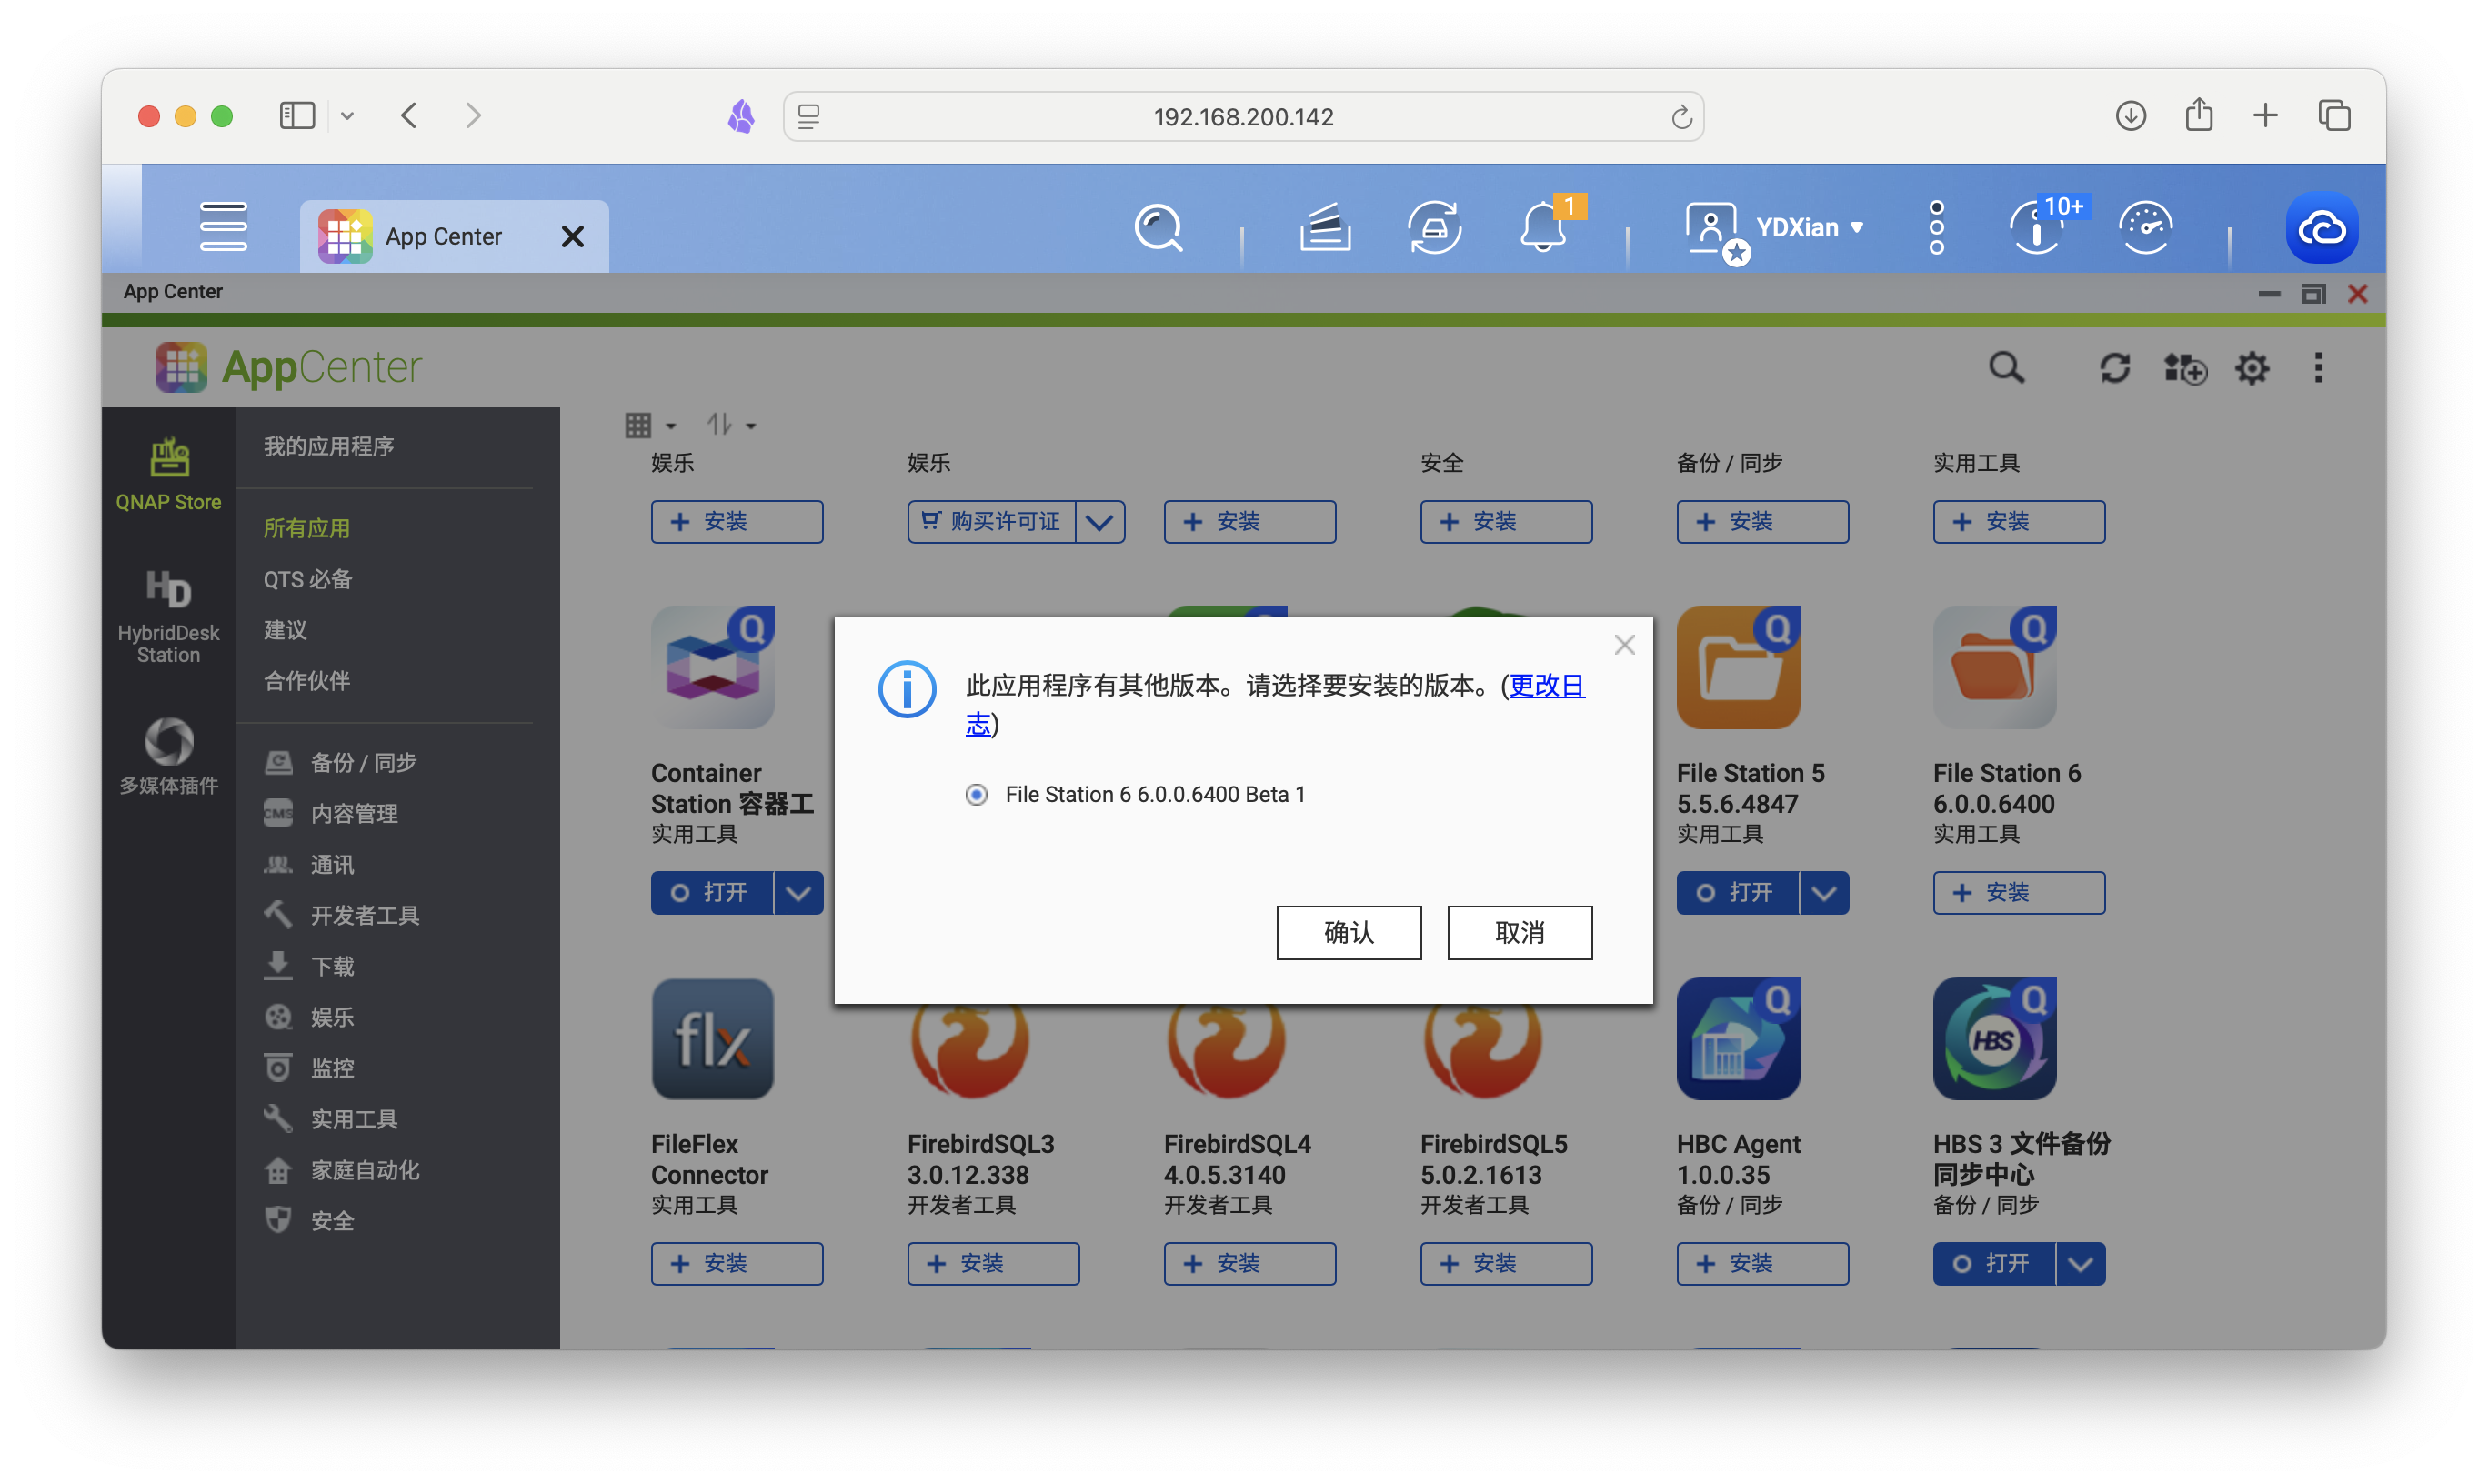Select the 监控 sidebar category
The height and width of the screenshot is (1484, 2488).
[309, 1069]
